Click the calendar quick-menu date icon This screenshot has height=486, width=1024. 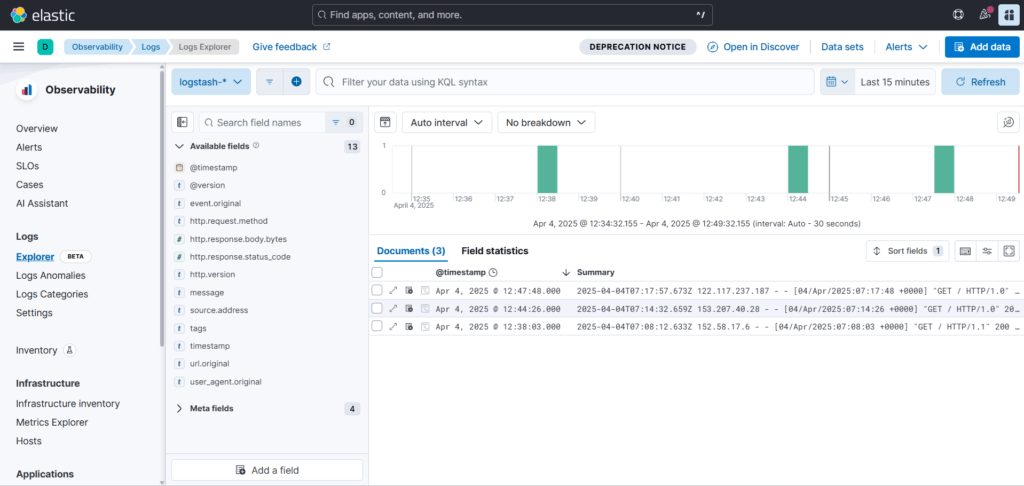837,82
